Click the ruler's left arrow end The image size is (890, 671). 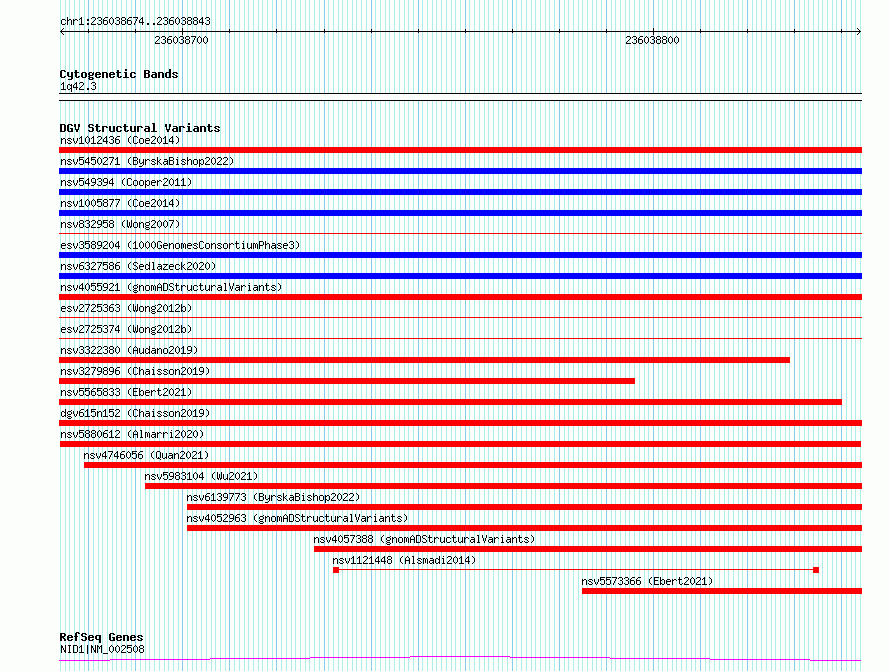(x=62, y=32)
